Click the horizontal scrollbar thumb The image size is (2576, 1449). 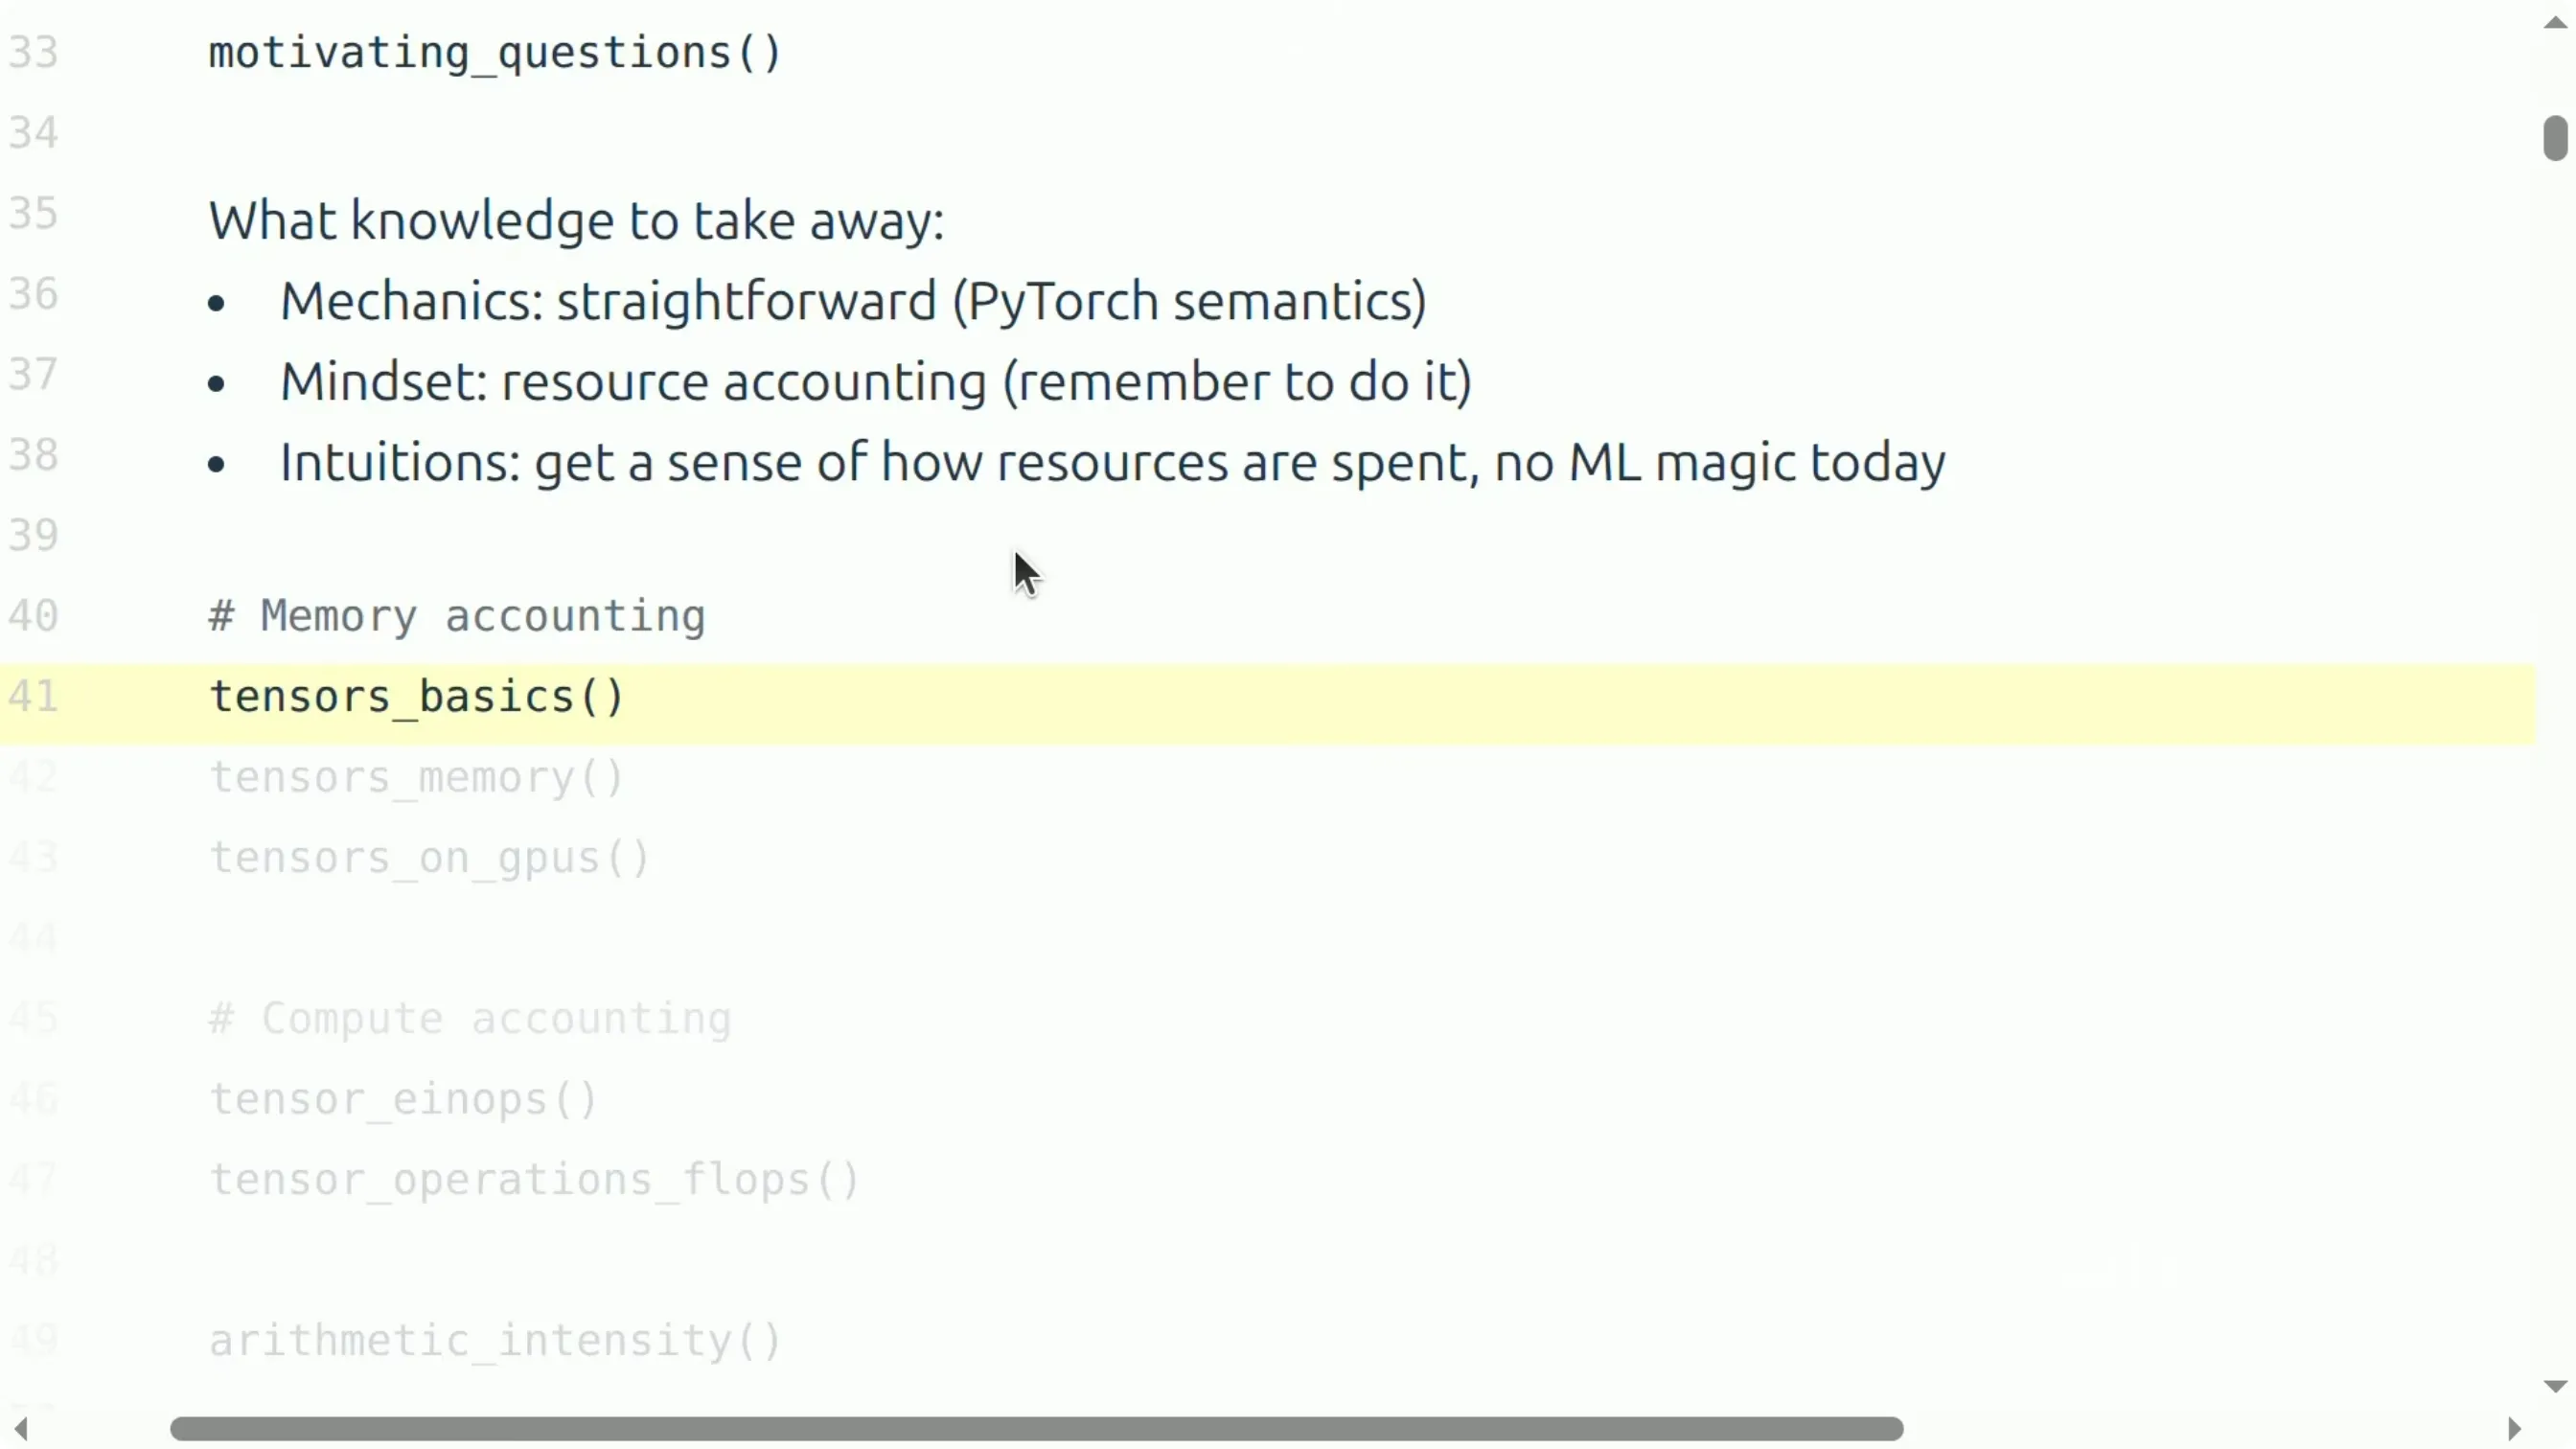point(1036,1428)
